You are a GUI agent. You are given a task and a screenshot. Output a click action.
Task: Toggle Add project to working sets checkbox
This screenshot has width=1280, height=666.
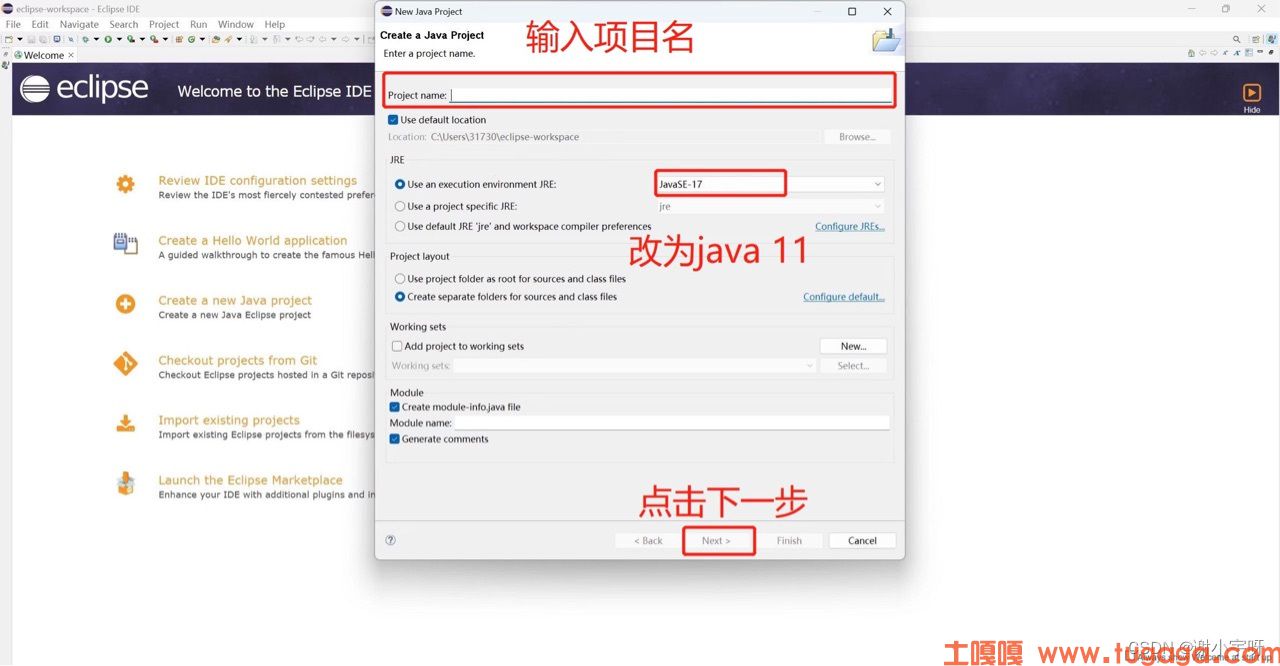(397, 347)
